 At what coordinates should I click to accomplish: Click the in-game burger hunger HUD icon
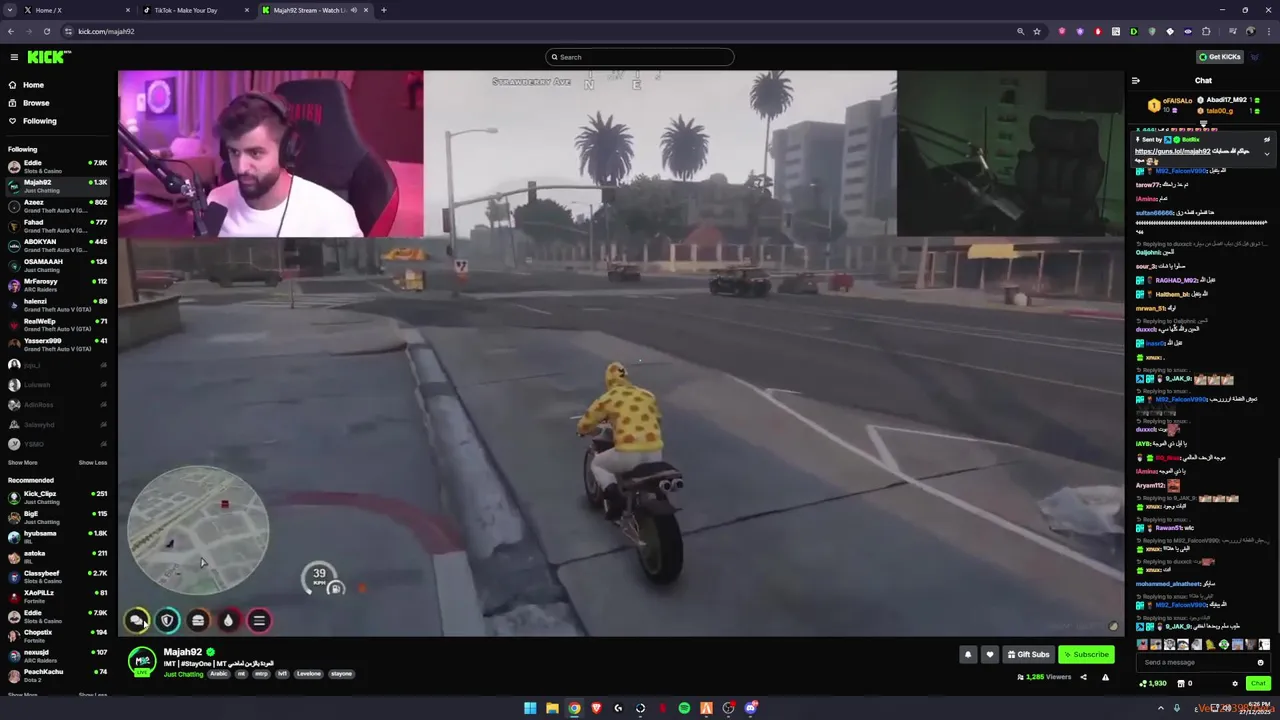point(198,621)
